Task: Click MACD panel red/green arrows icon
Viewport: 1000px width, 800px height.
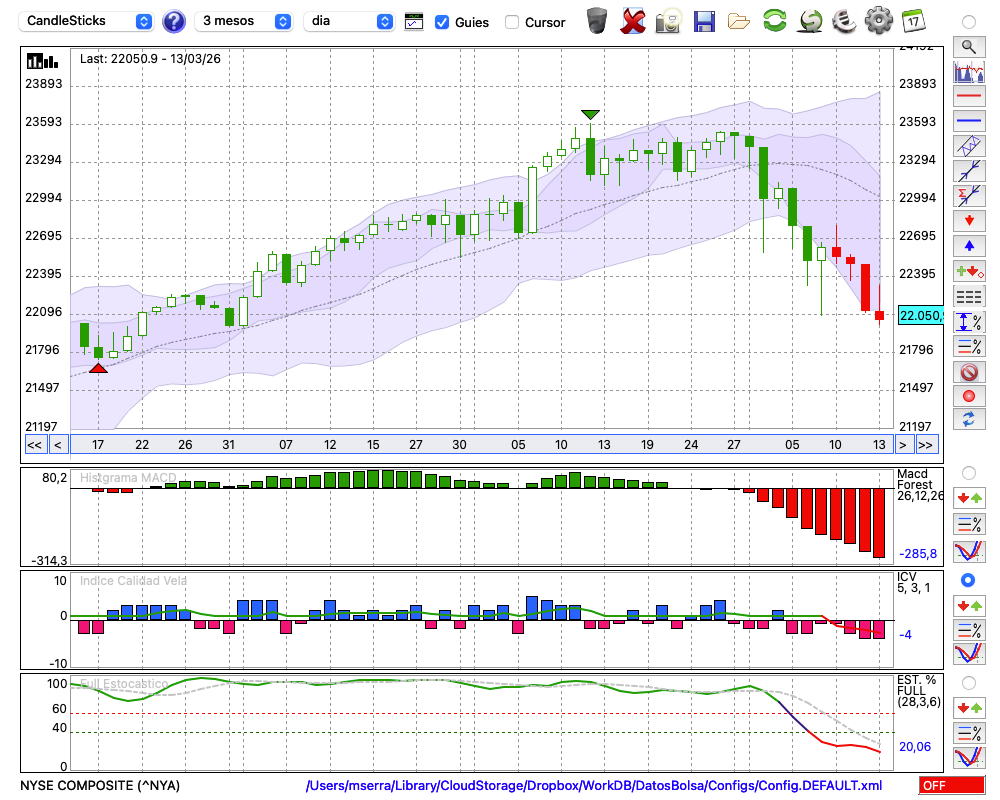Action: (969, 498)
